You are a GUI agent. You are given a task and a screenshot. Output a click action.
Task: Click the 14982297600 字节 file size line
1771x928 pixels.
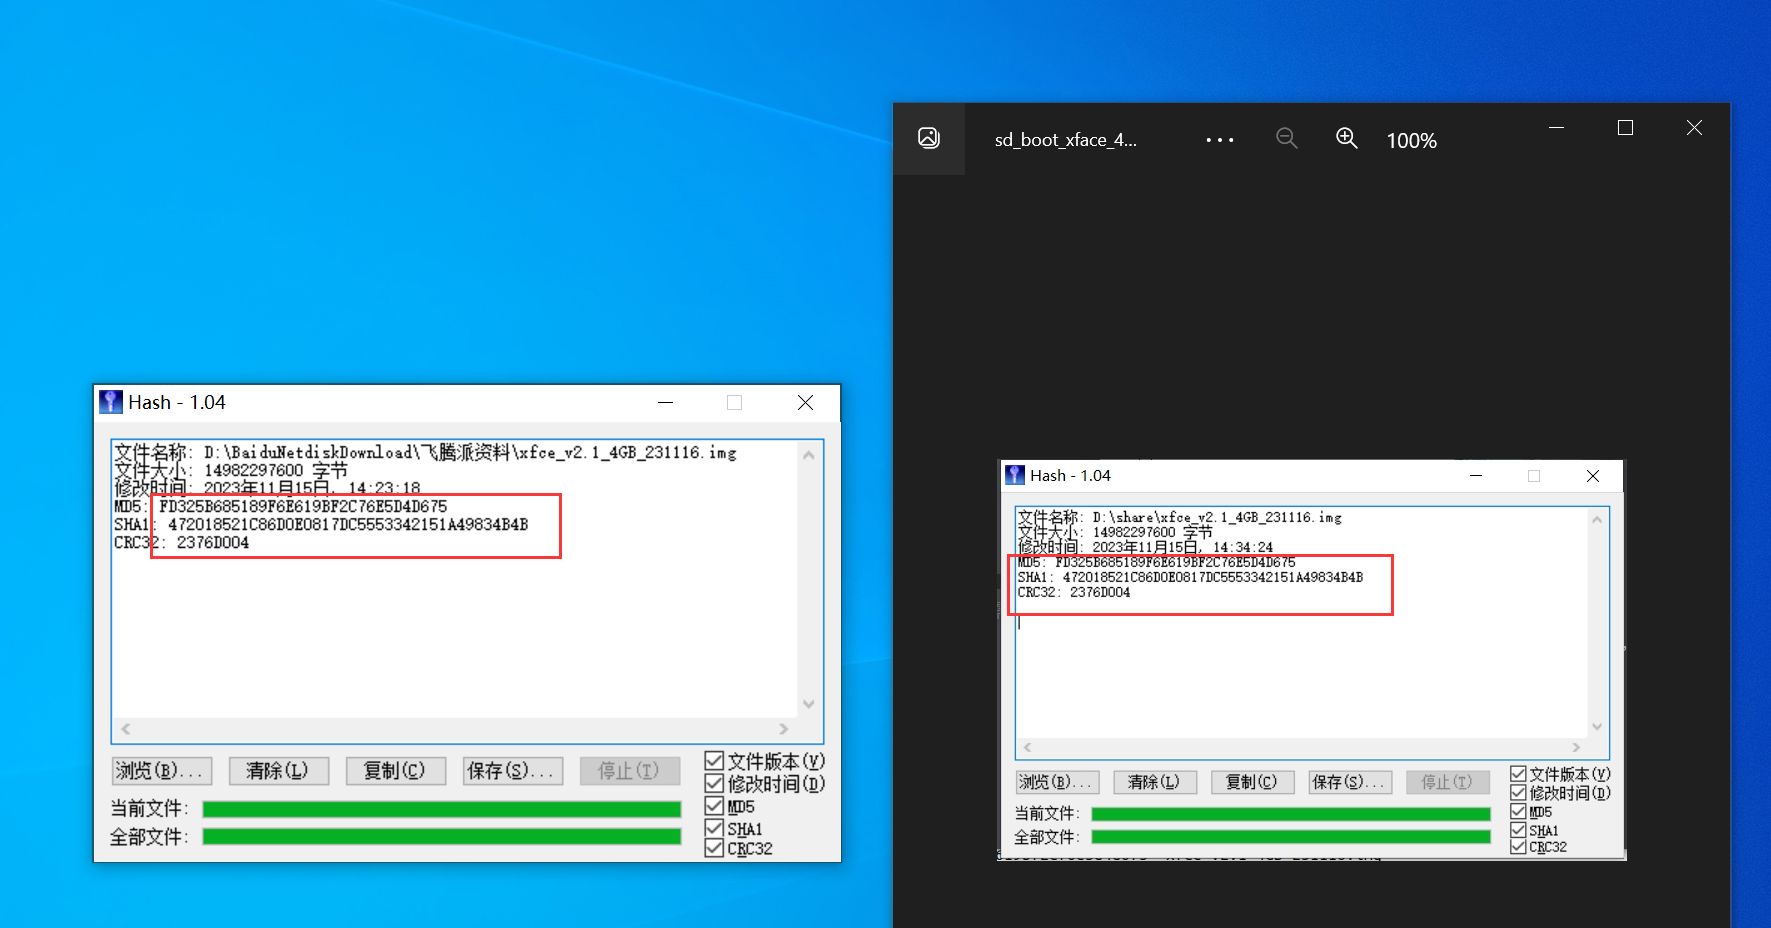[230, 470]
